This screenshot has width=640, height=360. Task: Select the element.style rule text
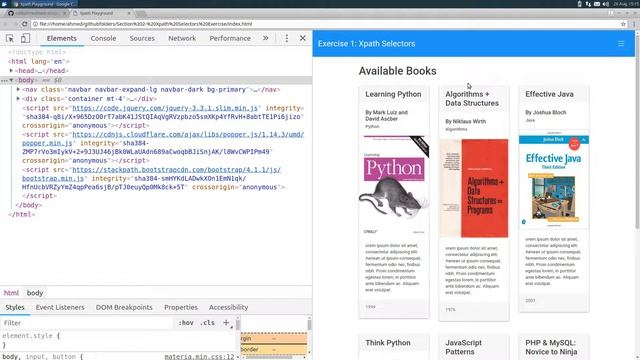31,336
